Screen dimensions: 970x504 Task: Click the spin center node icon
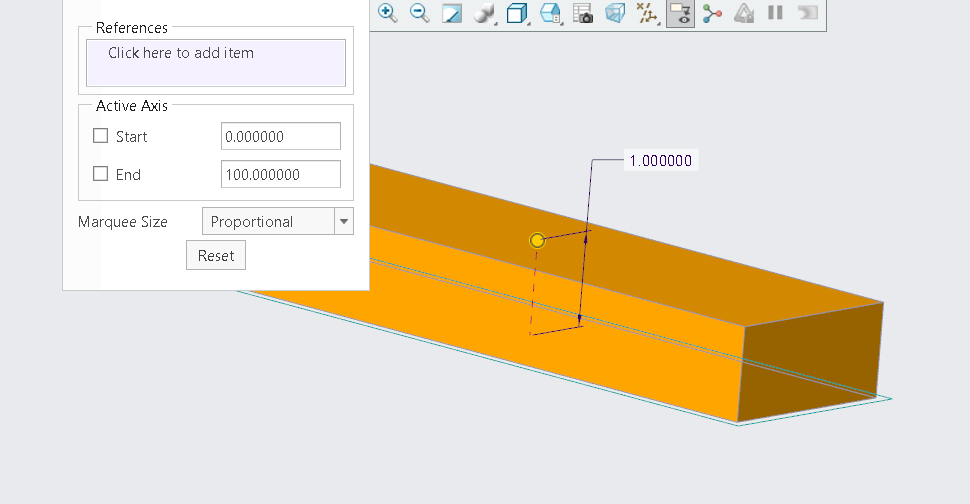(712, 13)
